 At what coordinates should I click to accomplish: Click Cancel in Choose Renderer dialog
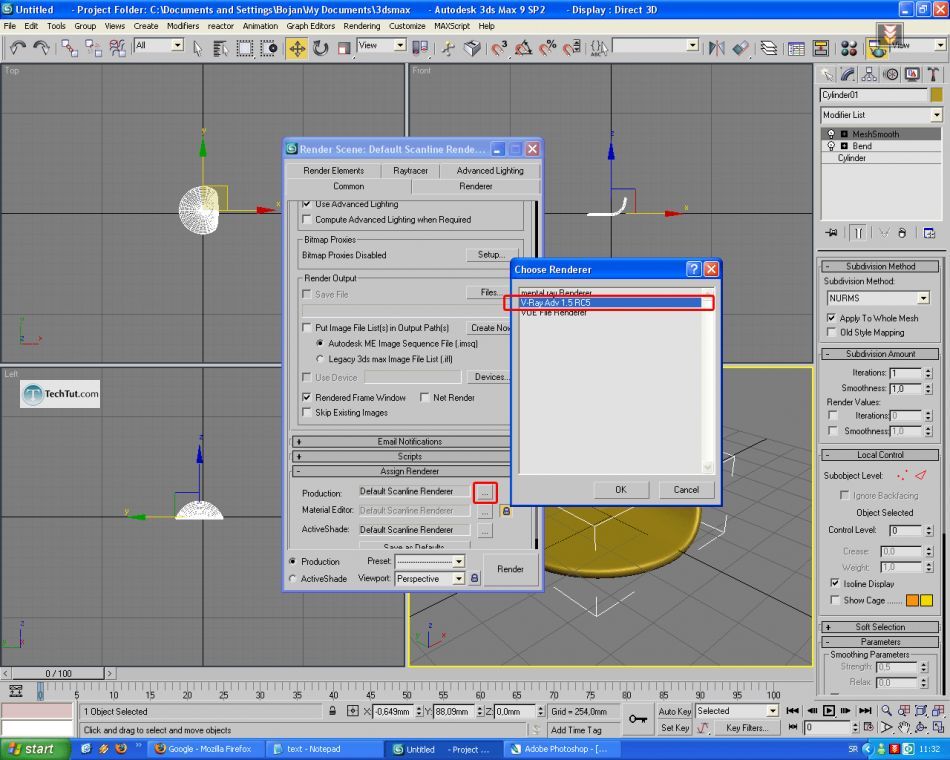pos(686,490)
